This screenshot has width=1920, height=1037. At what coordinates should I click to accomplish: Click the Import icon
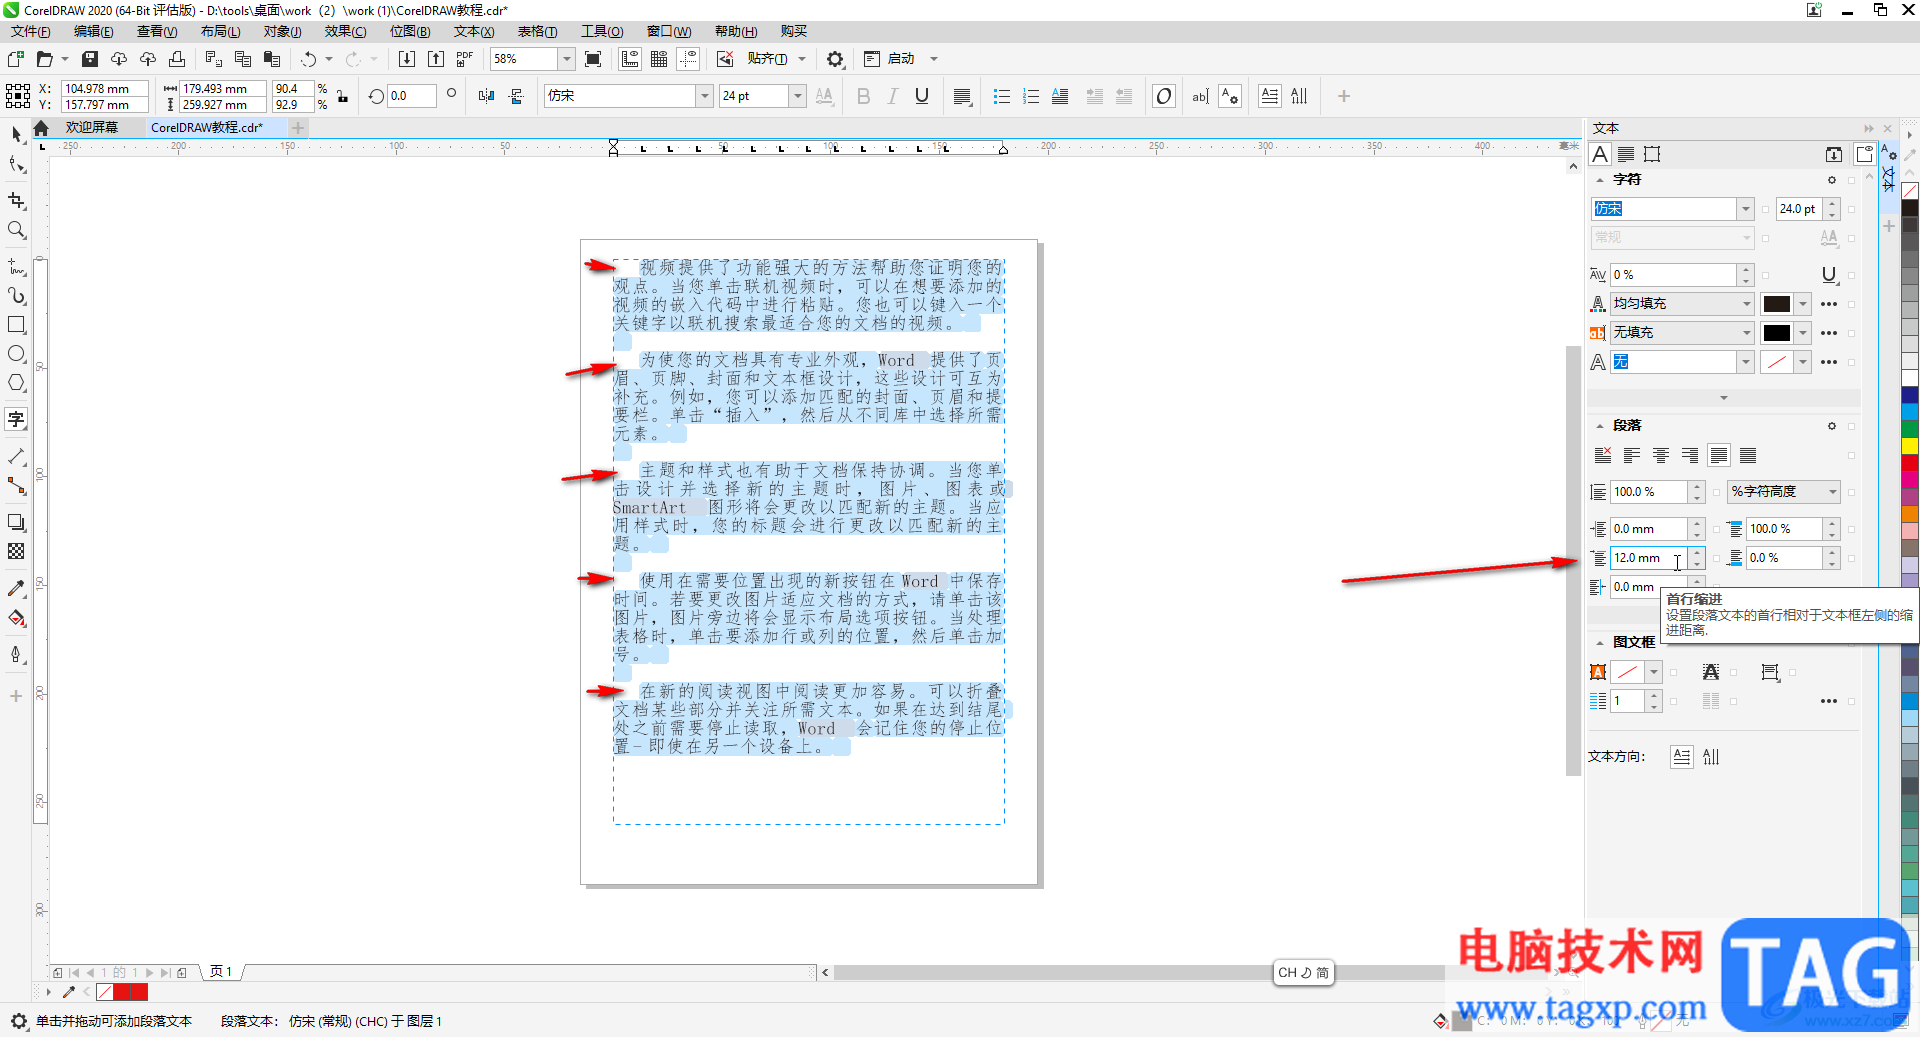point(407,59)
